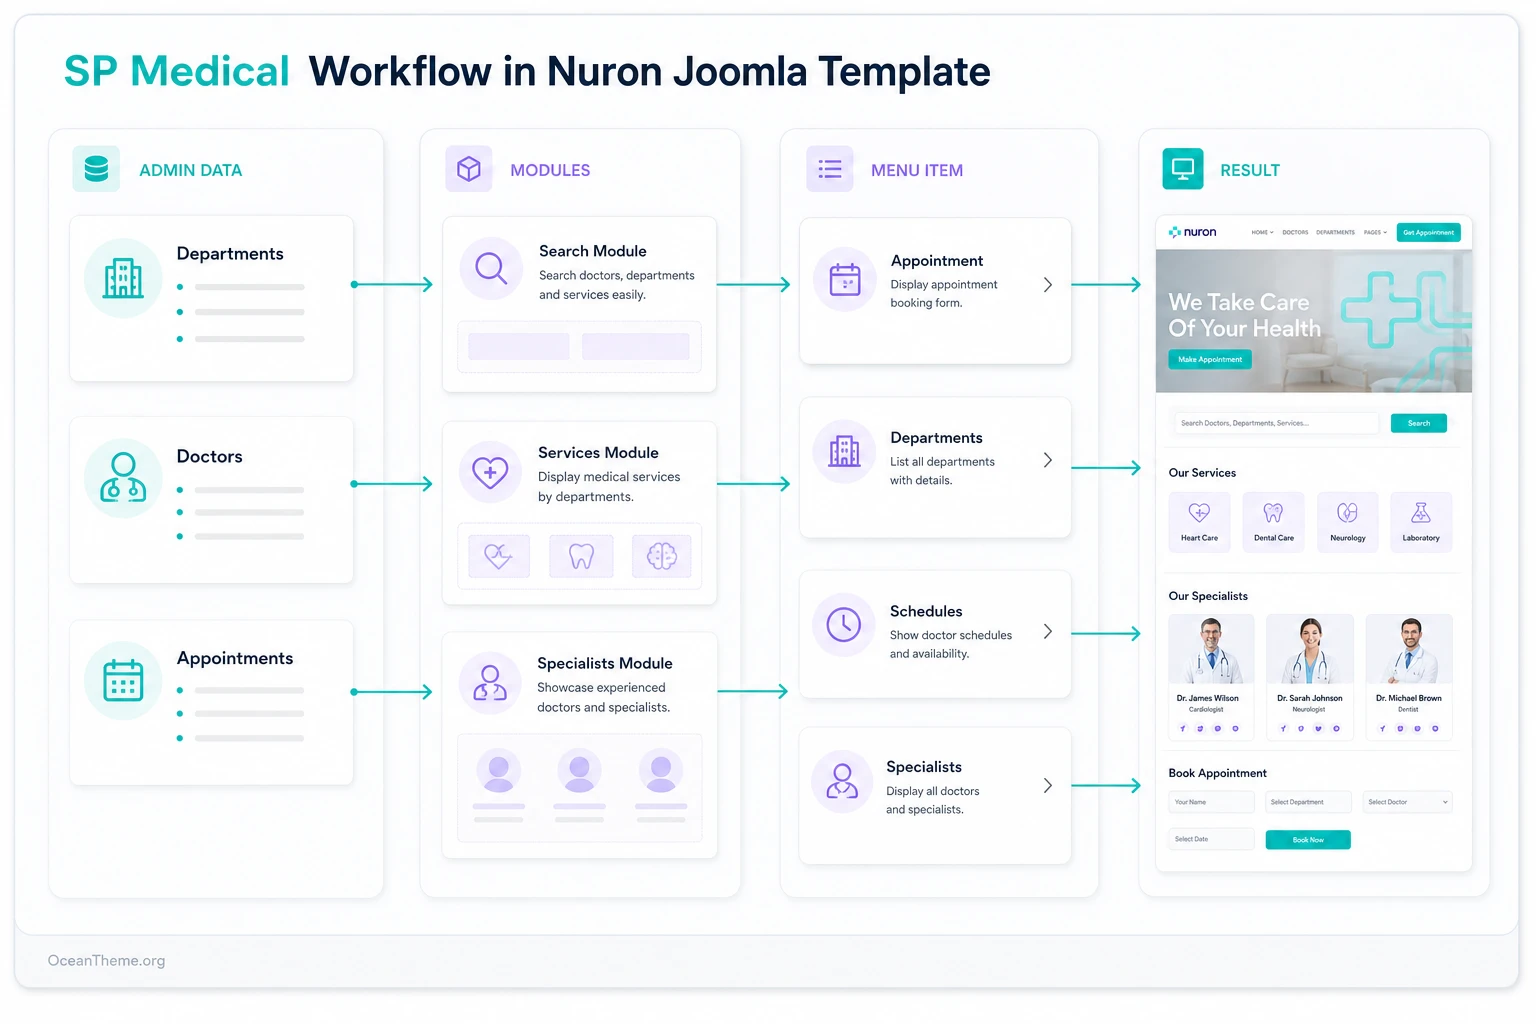Go to DEPARTMENTS in the nuron navbar
This screenshot has width=1536, height=1024.
(x=1335, y=232)
